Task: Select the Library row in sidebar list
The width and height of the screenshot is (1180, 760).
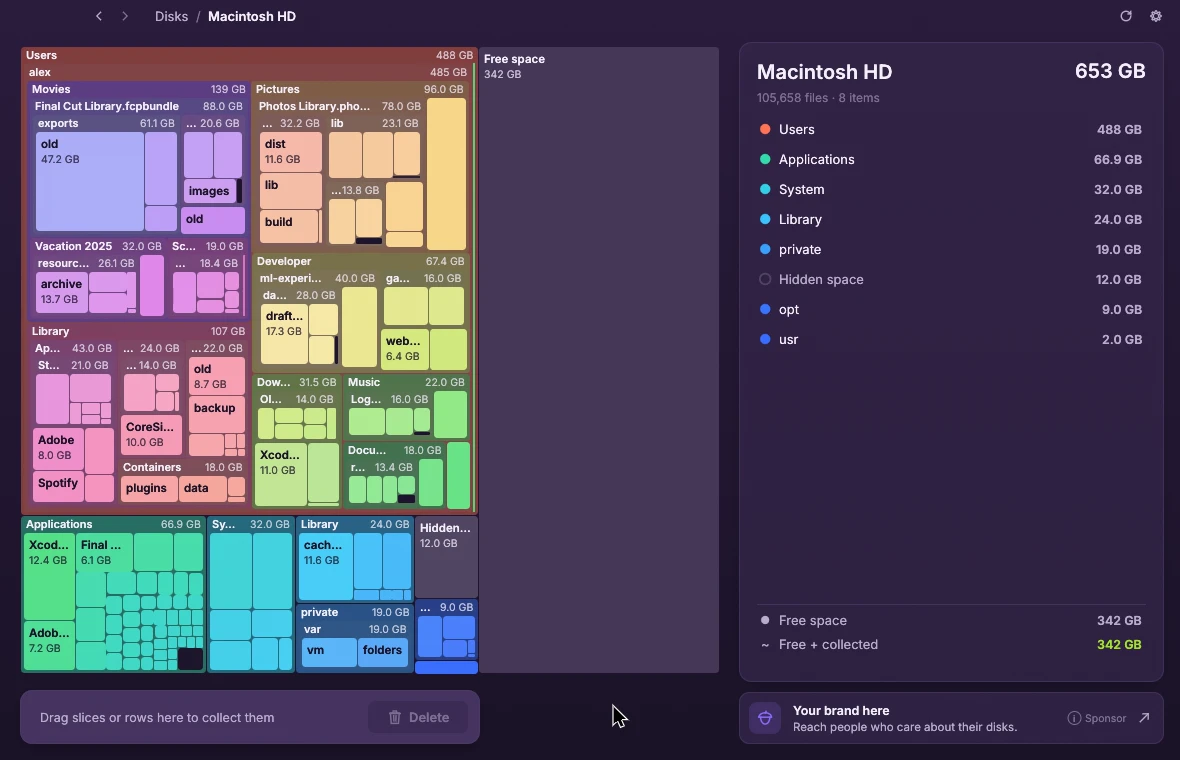Action: point(950,220)
